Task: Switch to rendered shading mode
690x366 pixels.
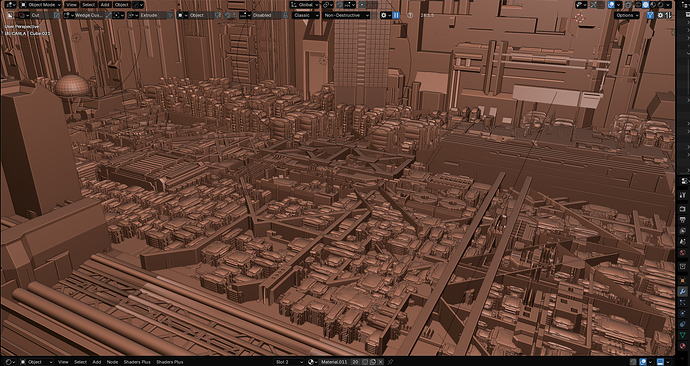Action: [661, 5]
